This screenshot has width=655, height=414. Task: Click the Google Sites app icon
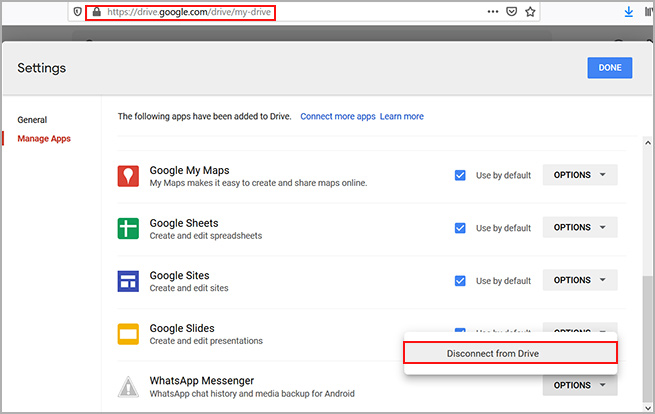point(128,281)
